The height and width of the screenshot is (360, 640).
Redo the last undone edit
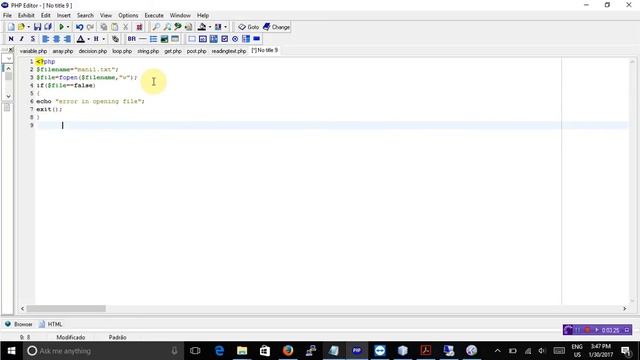pyautogui.click(x=90, y=27)
